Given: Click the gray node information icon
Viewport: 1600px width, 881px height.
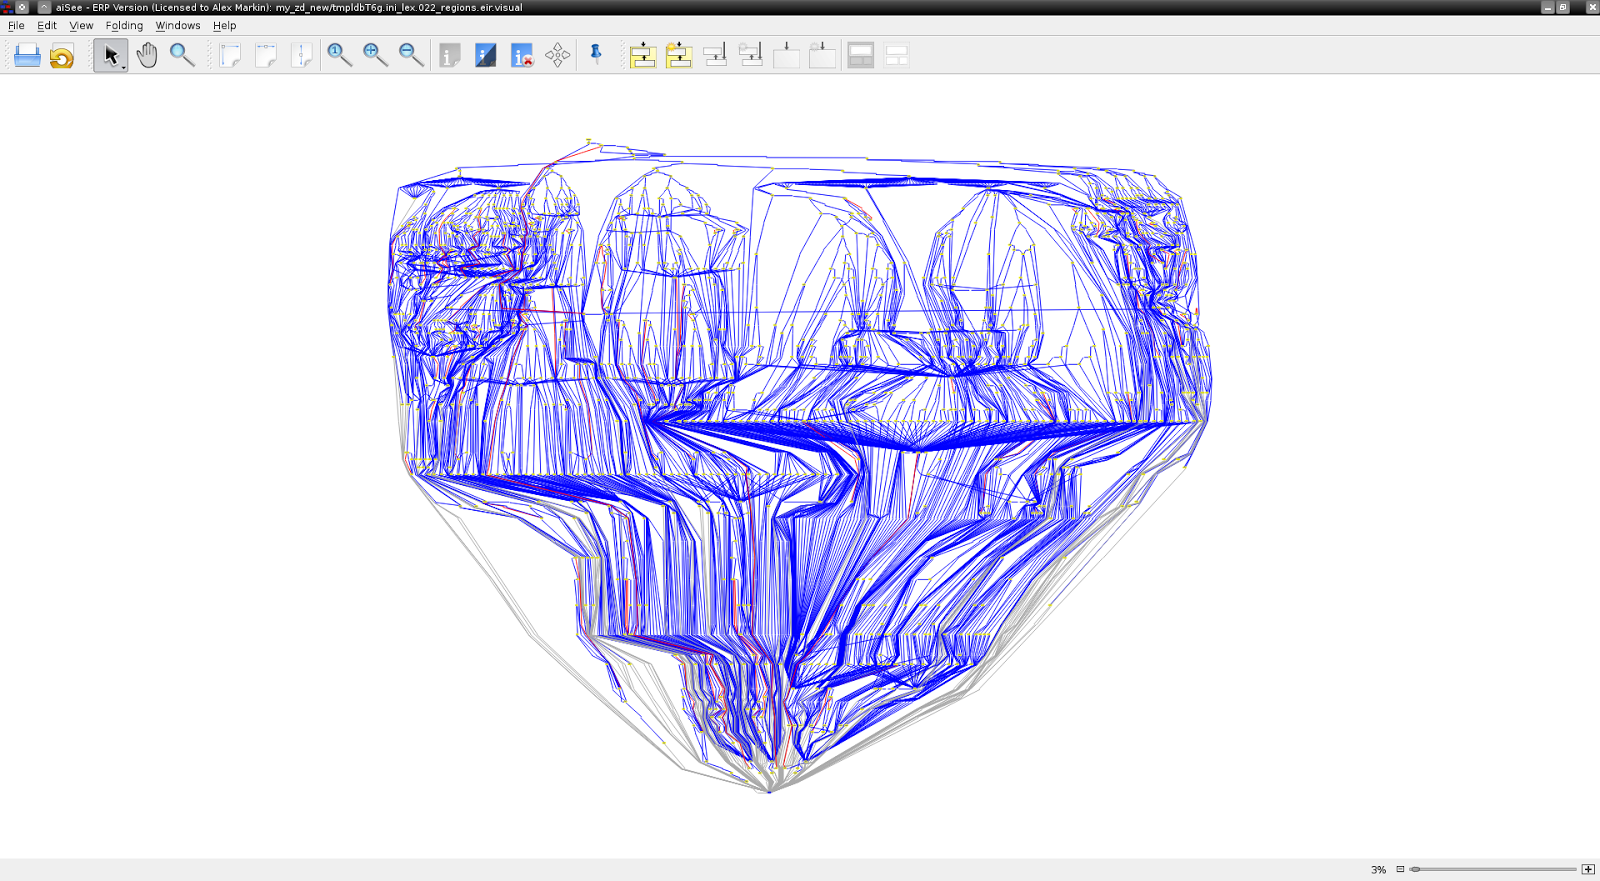Looking at the screenshot, I should pos(450,56).
